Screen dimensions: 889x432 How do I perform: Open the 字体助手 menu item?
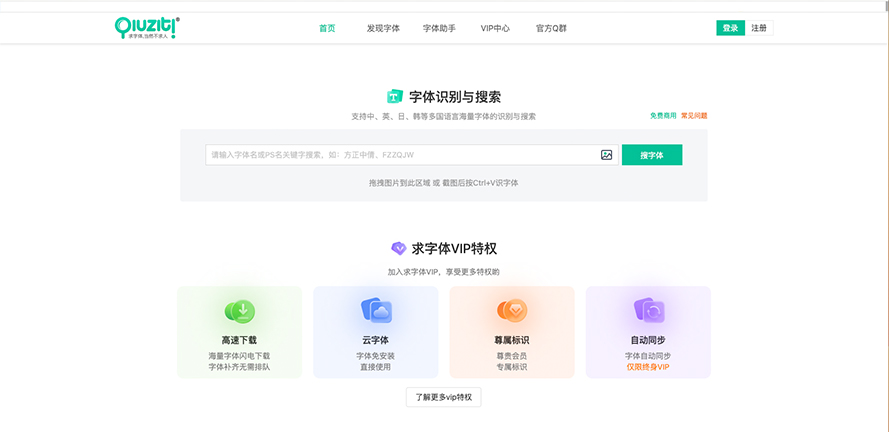pyautogui.click(x=439, y=28)
